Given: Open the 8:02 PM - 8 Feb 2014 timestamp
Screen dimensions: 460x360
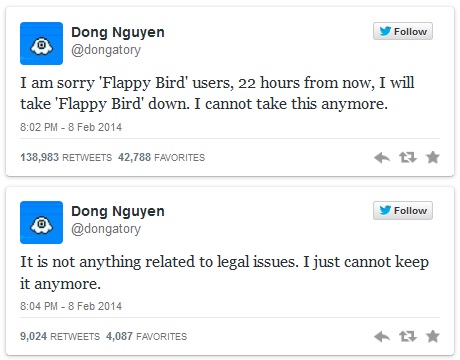Looking at the screenshot, I should pos(71,127).
